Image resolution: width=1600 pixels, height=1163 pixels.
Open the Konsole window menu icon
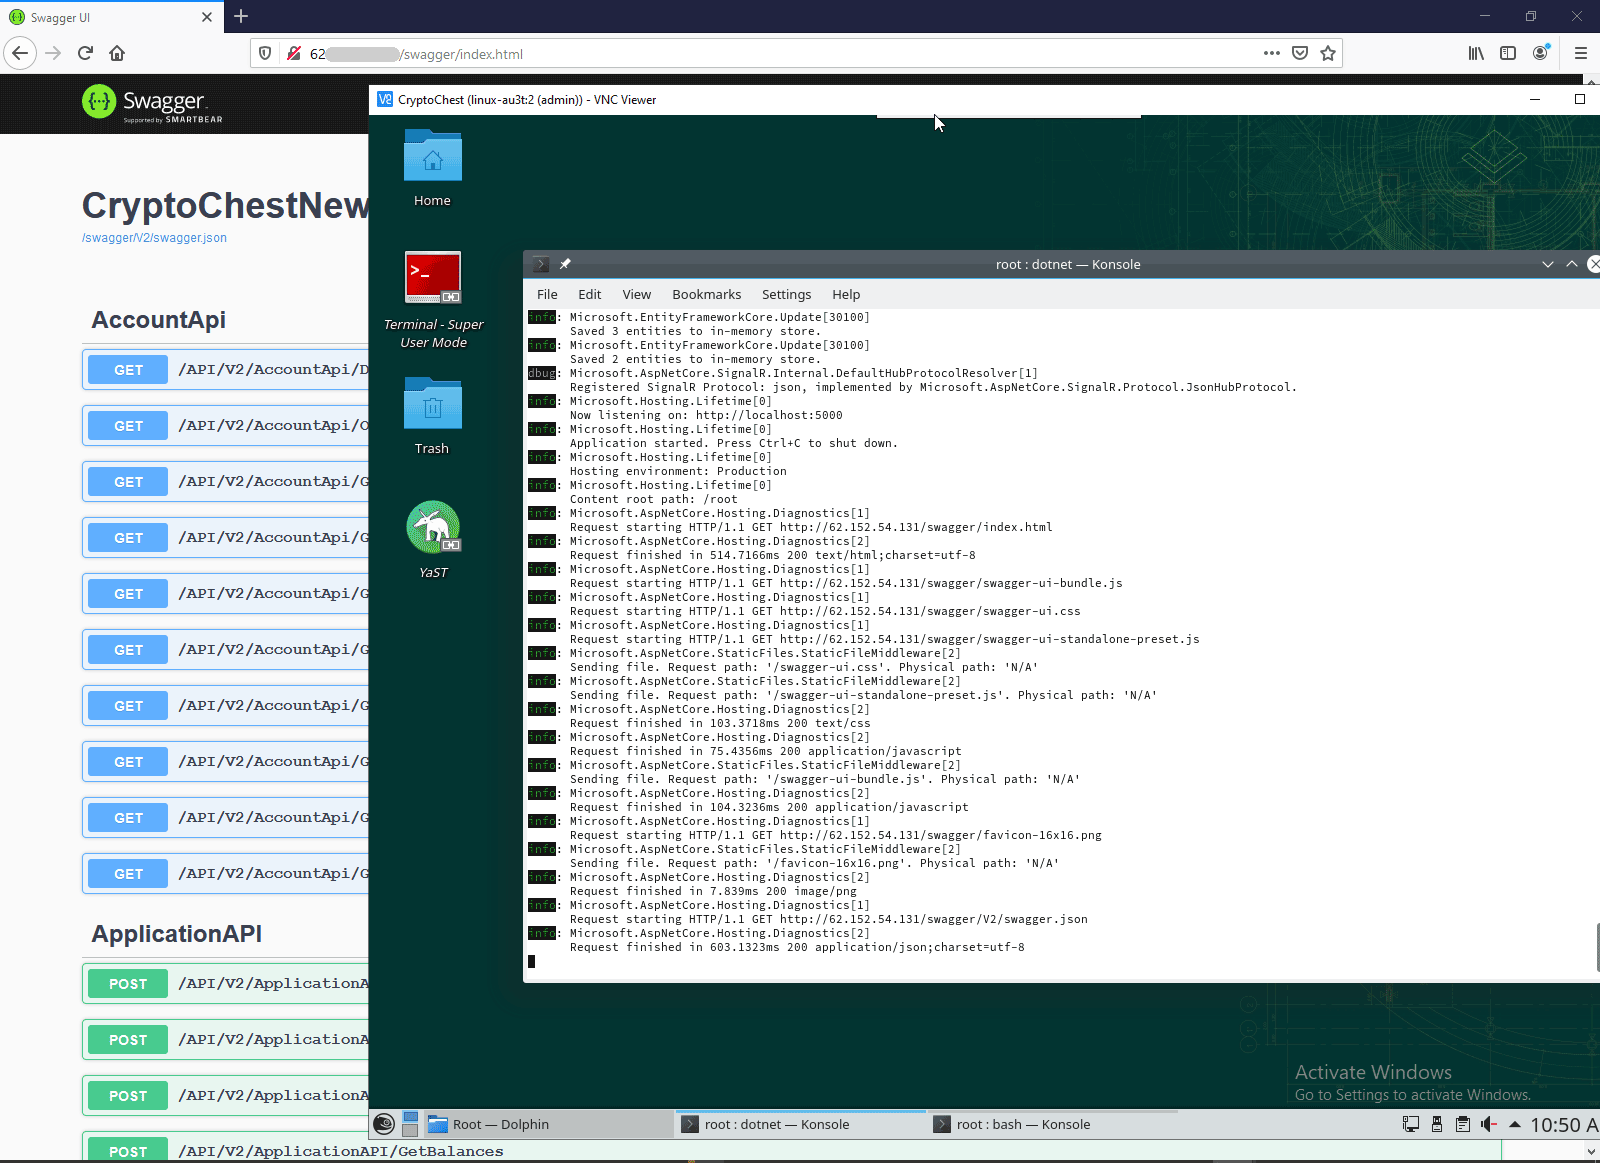[541, 264]
